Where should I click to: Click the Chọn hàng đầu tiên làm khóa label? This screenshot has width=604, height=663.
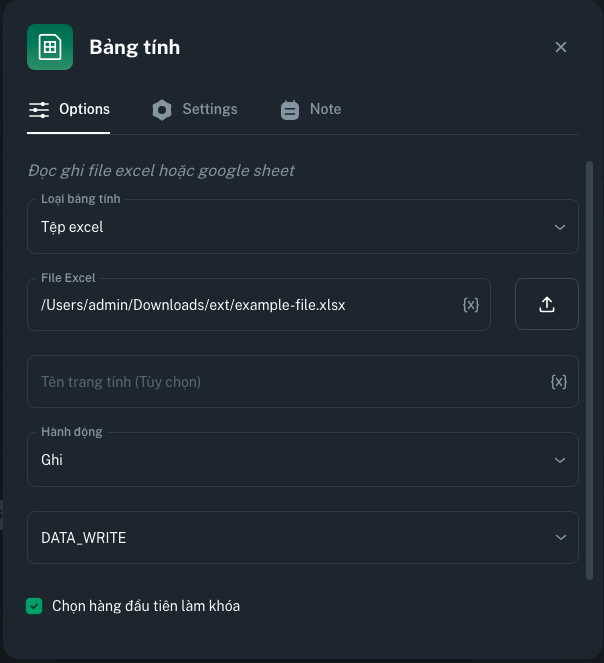point(146,606)
